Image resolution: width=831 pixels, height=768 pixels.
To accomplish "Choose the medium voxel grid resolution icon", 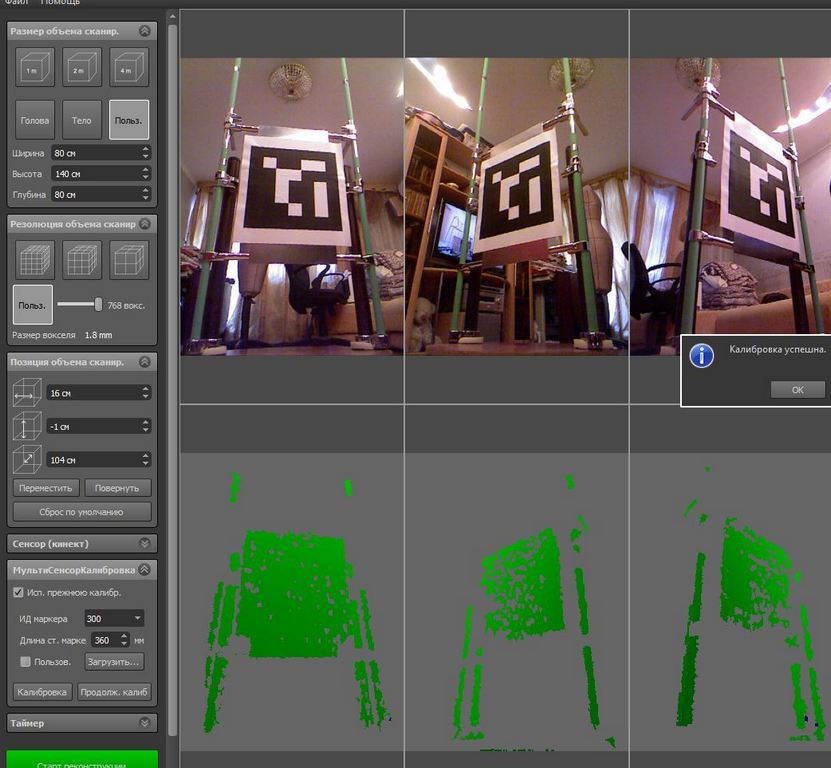I will pyautogui.click(x=82, y=260).
